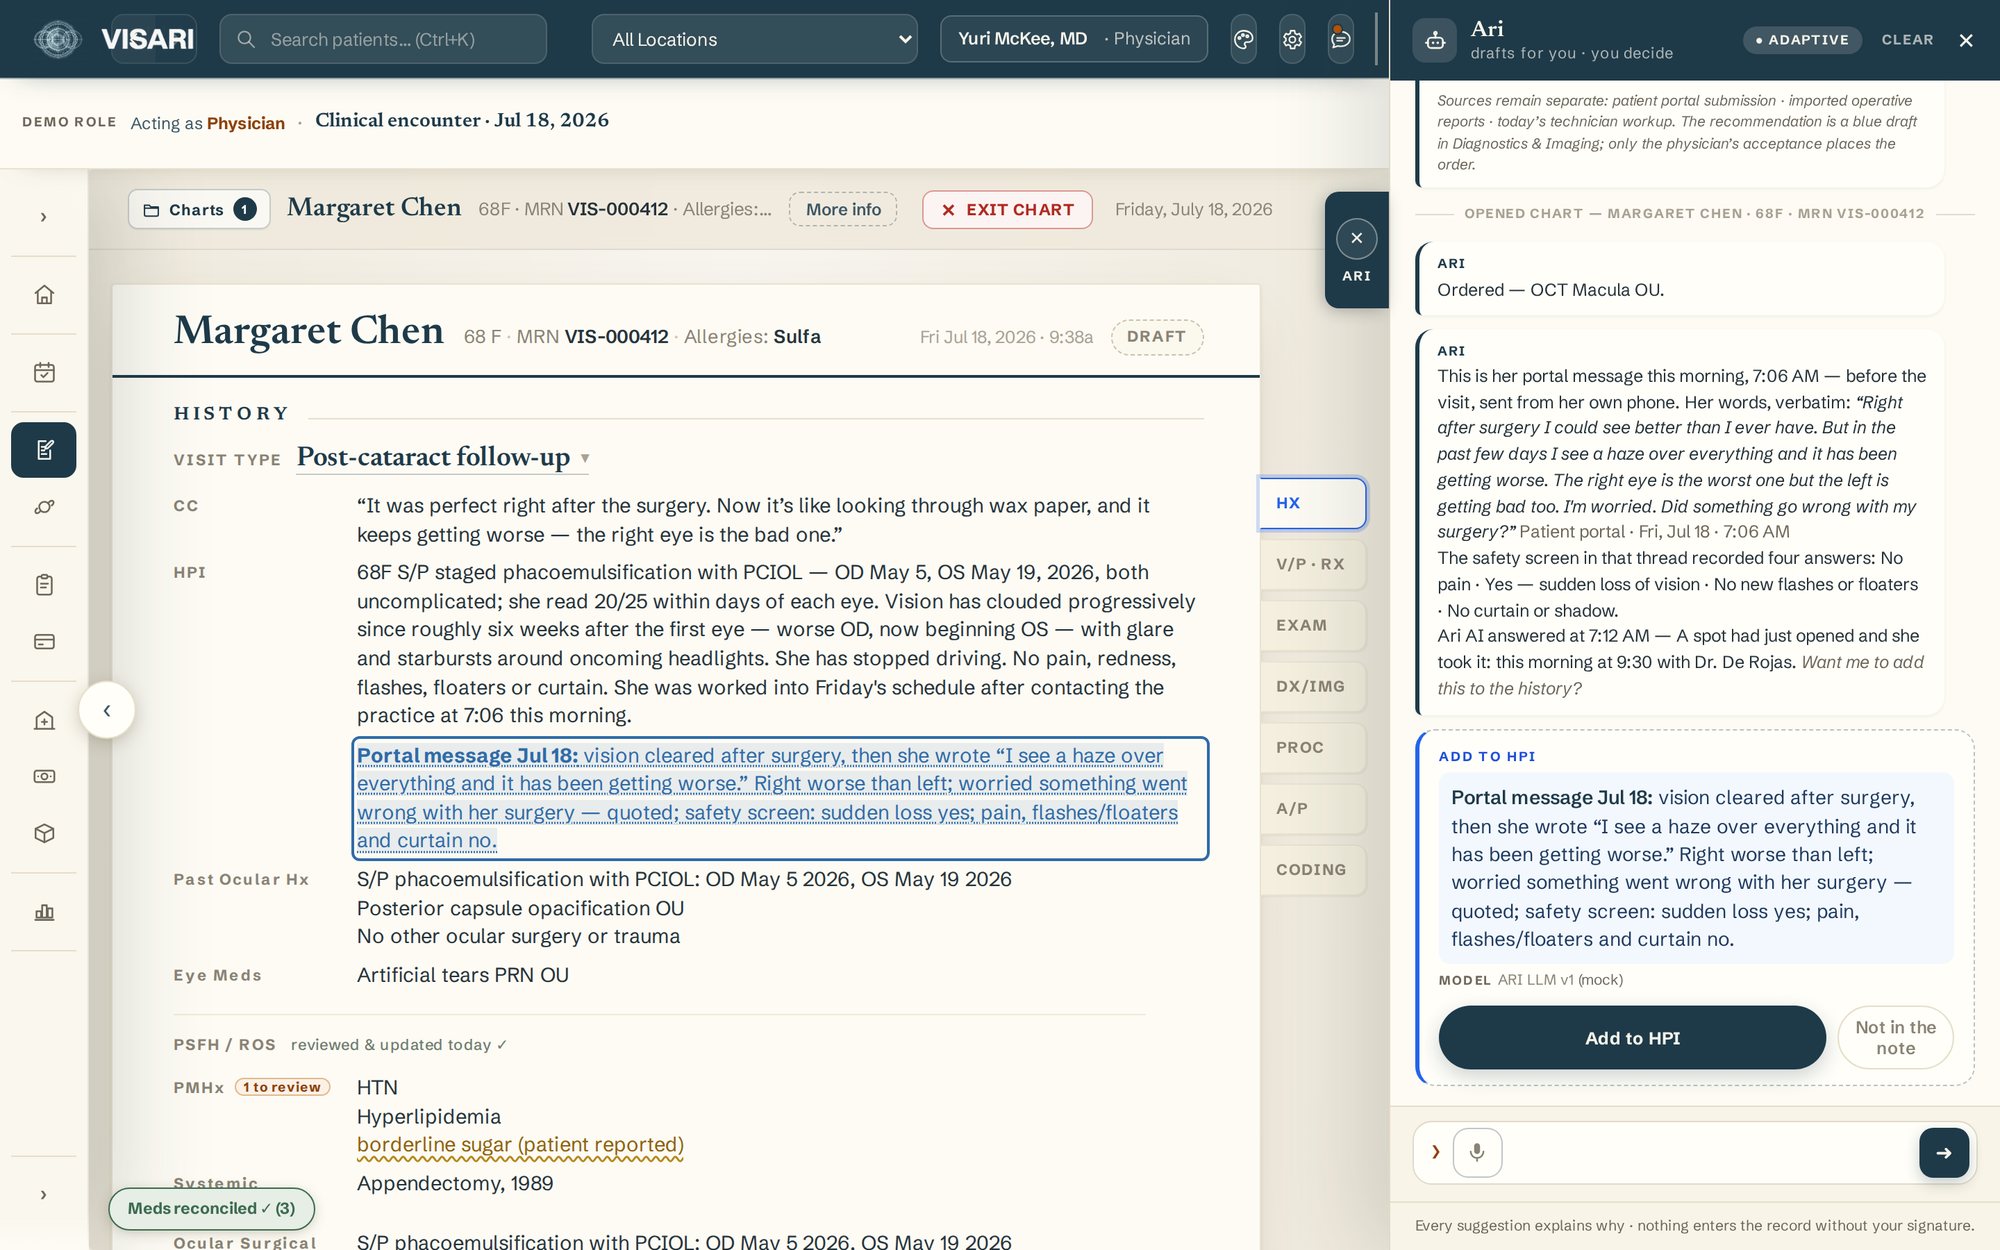This screenshot has width=2000, height=1250.
Task: Open the card billing sidebar icon
Action: [x=44, y=642]
